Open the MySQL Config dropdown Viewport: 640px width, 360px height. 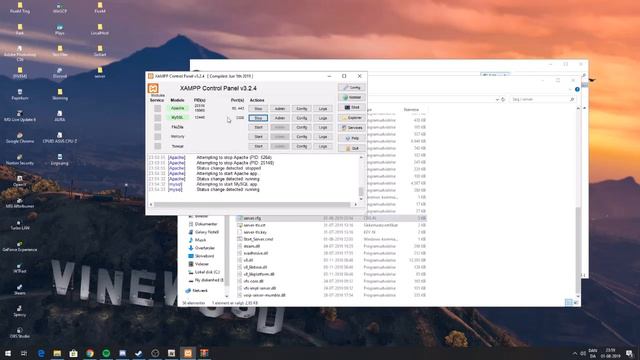[301, 118]
